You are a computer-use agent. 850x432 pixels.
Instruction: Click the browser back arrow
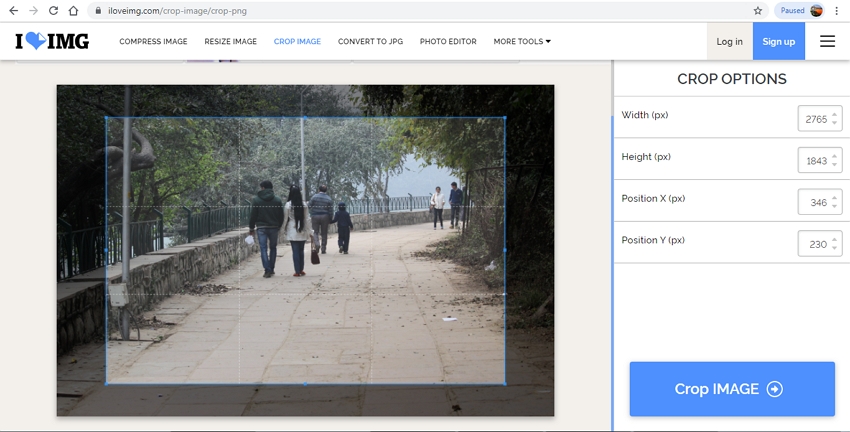(13, 10)
